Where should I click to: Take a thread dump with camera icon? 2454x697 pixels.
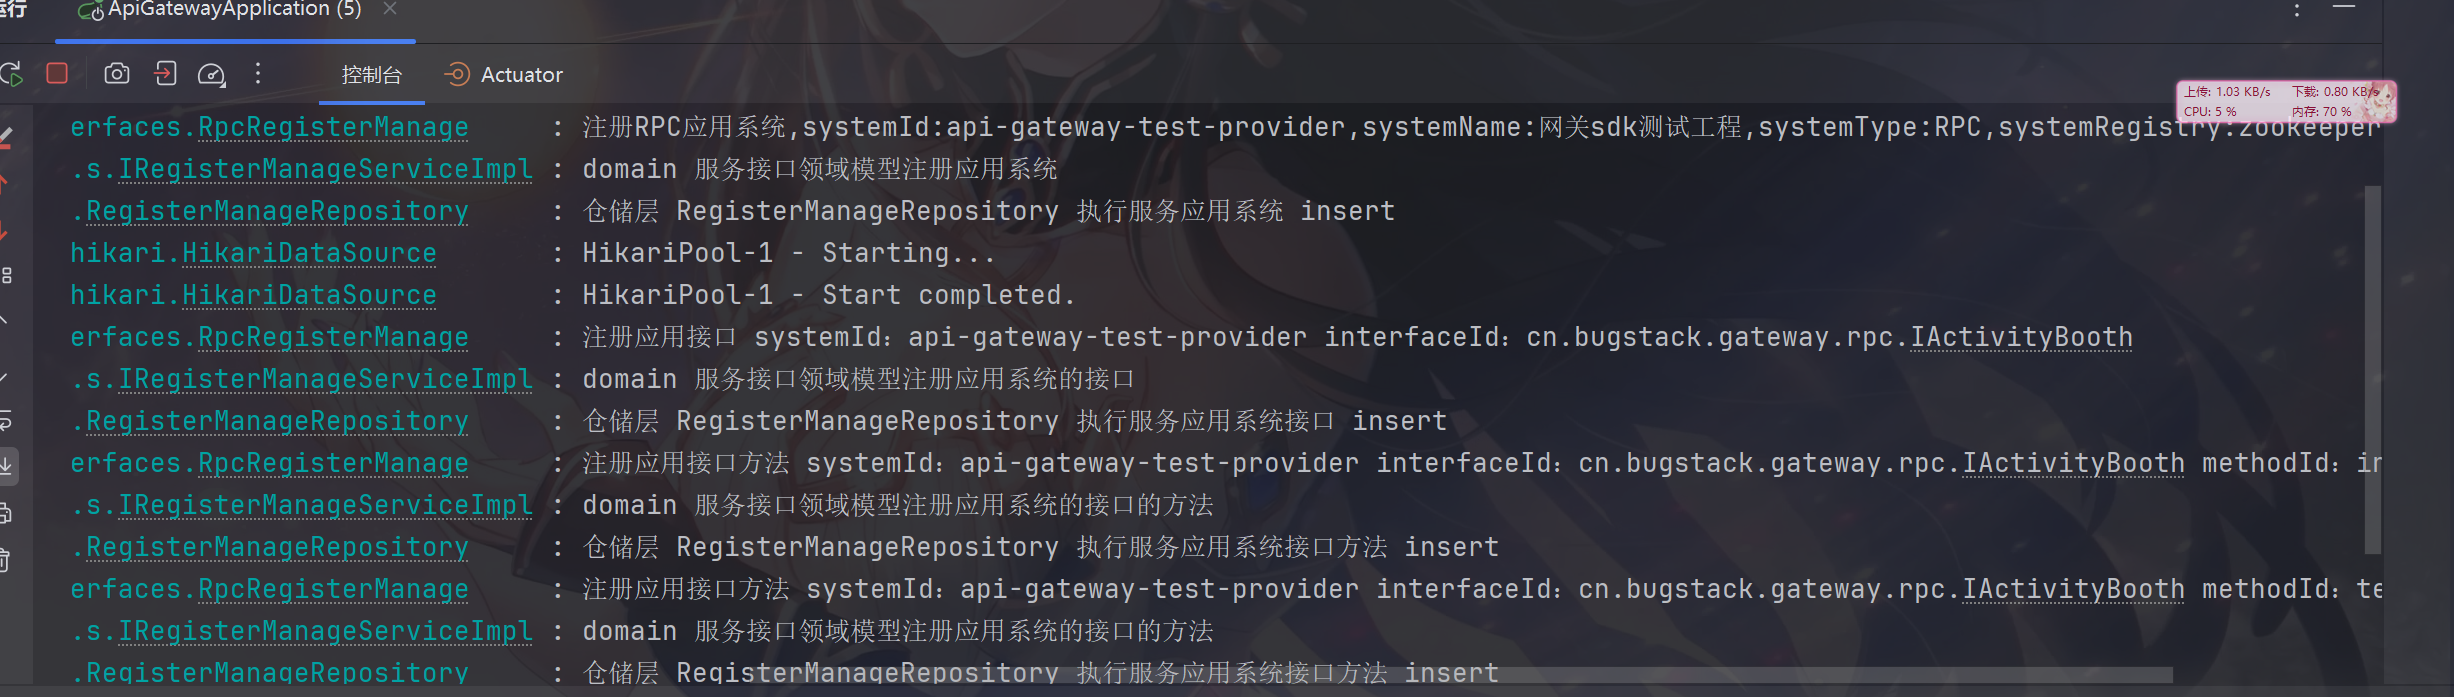[117, 74]
